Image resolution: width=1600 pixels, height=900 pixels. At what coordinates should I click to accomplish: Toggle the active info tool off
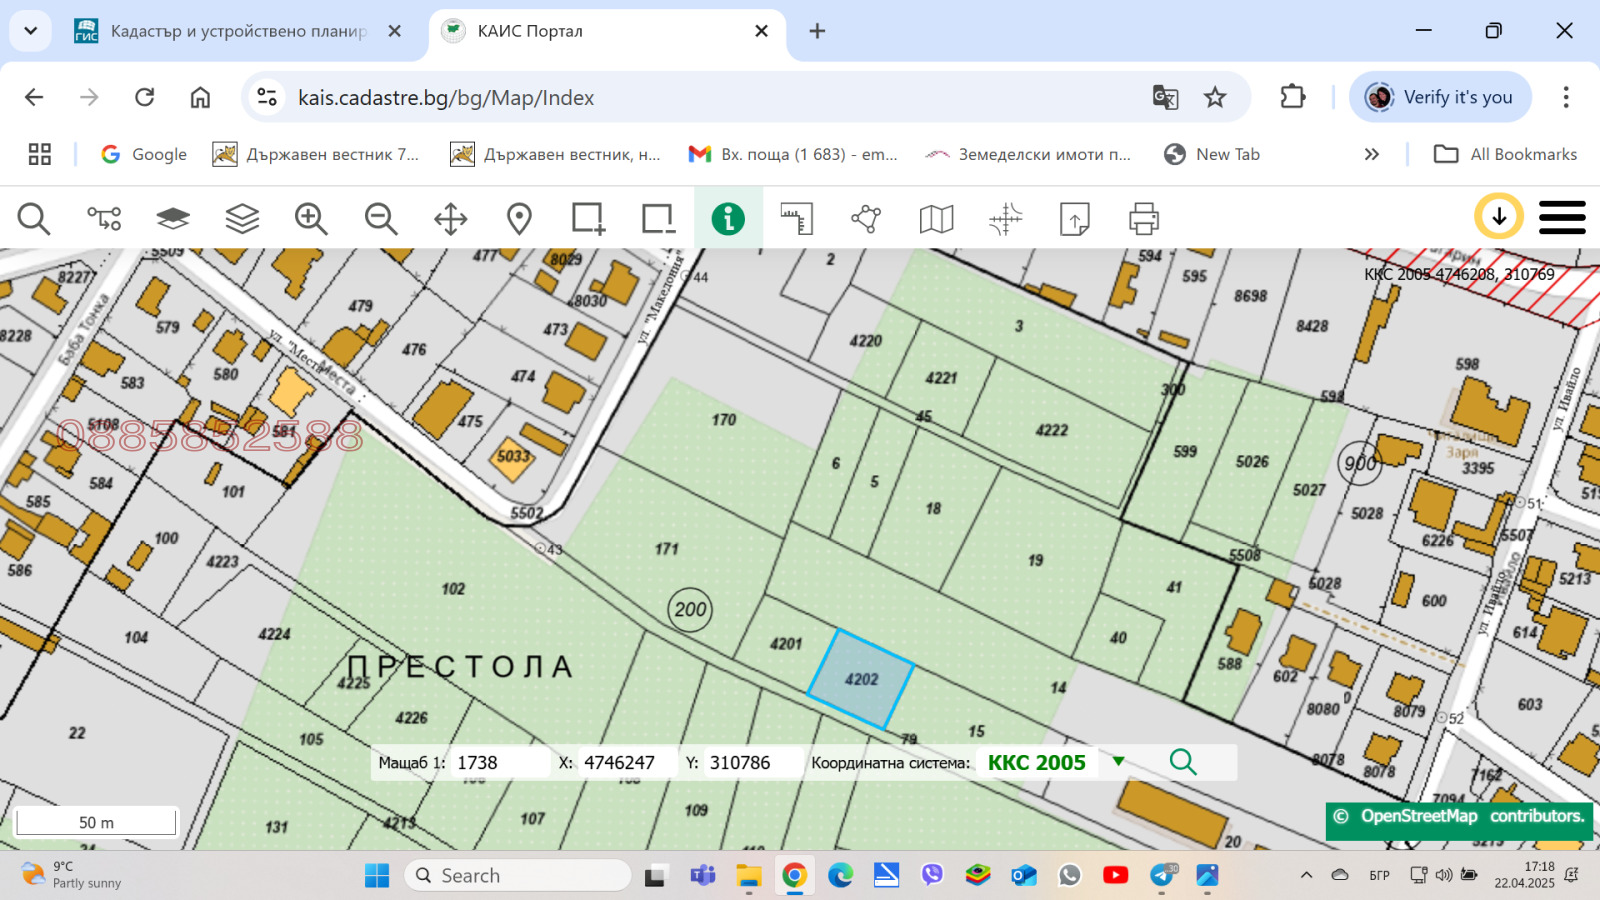point(728,218)
